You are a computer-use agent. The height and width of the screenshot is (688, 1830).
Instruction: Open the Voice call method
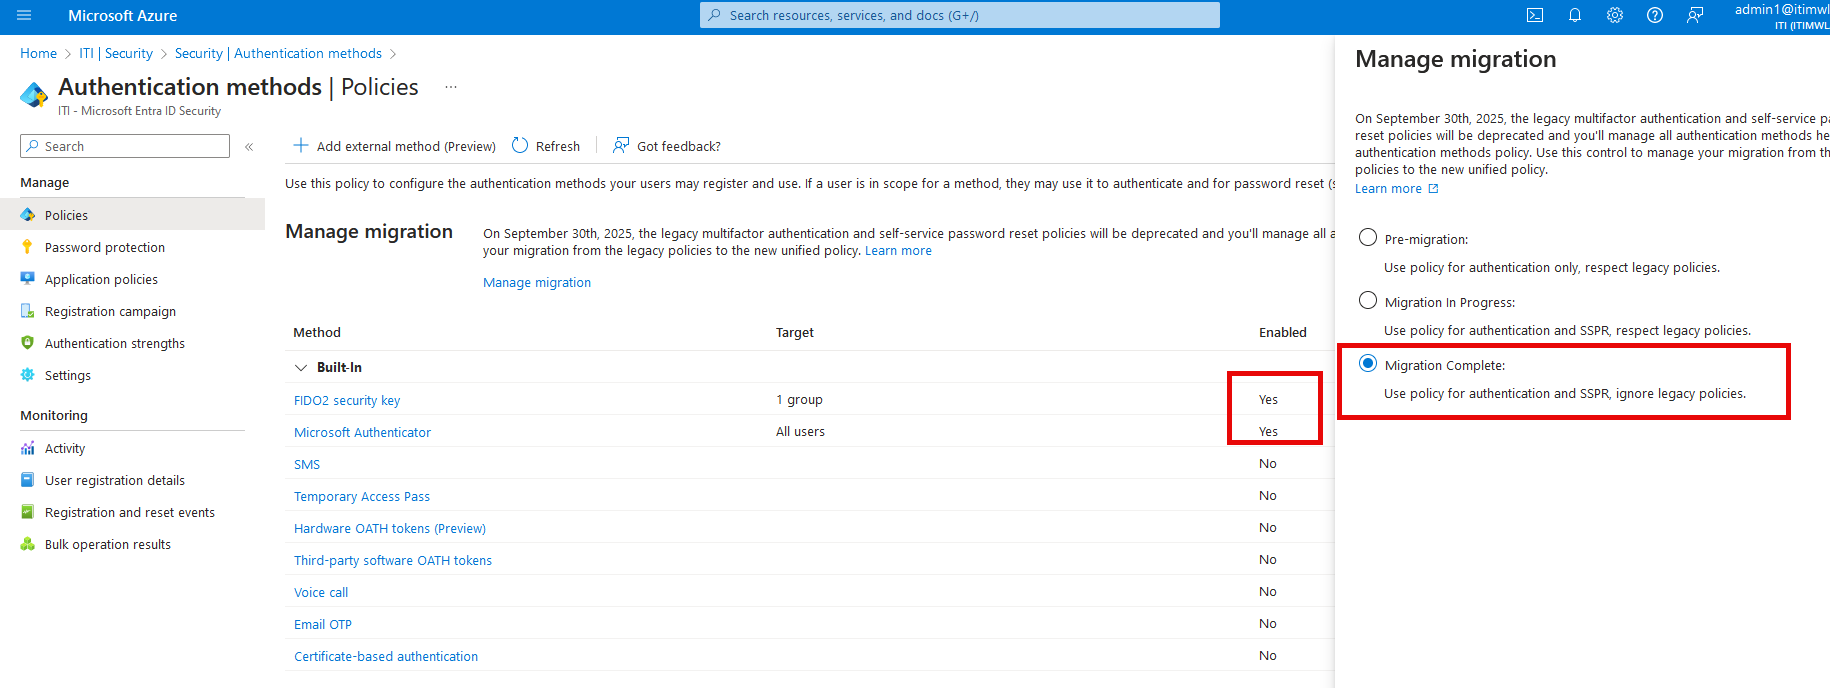coord(321,592)
